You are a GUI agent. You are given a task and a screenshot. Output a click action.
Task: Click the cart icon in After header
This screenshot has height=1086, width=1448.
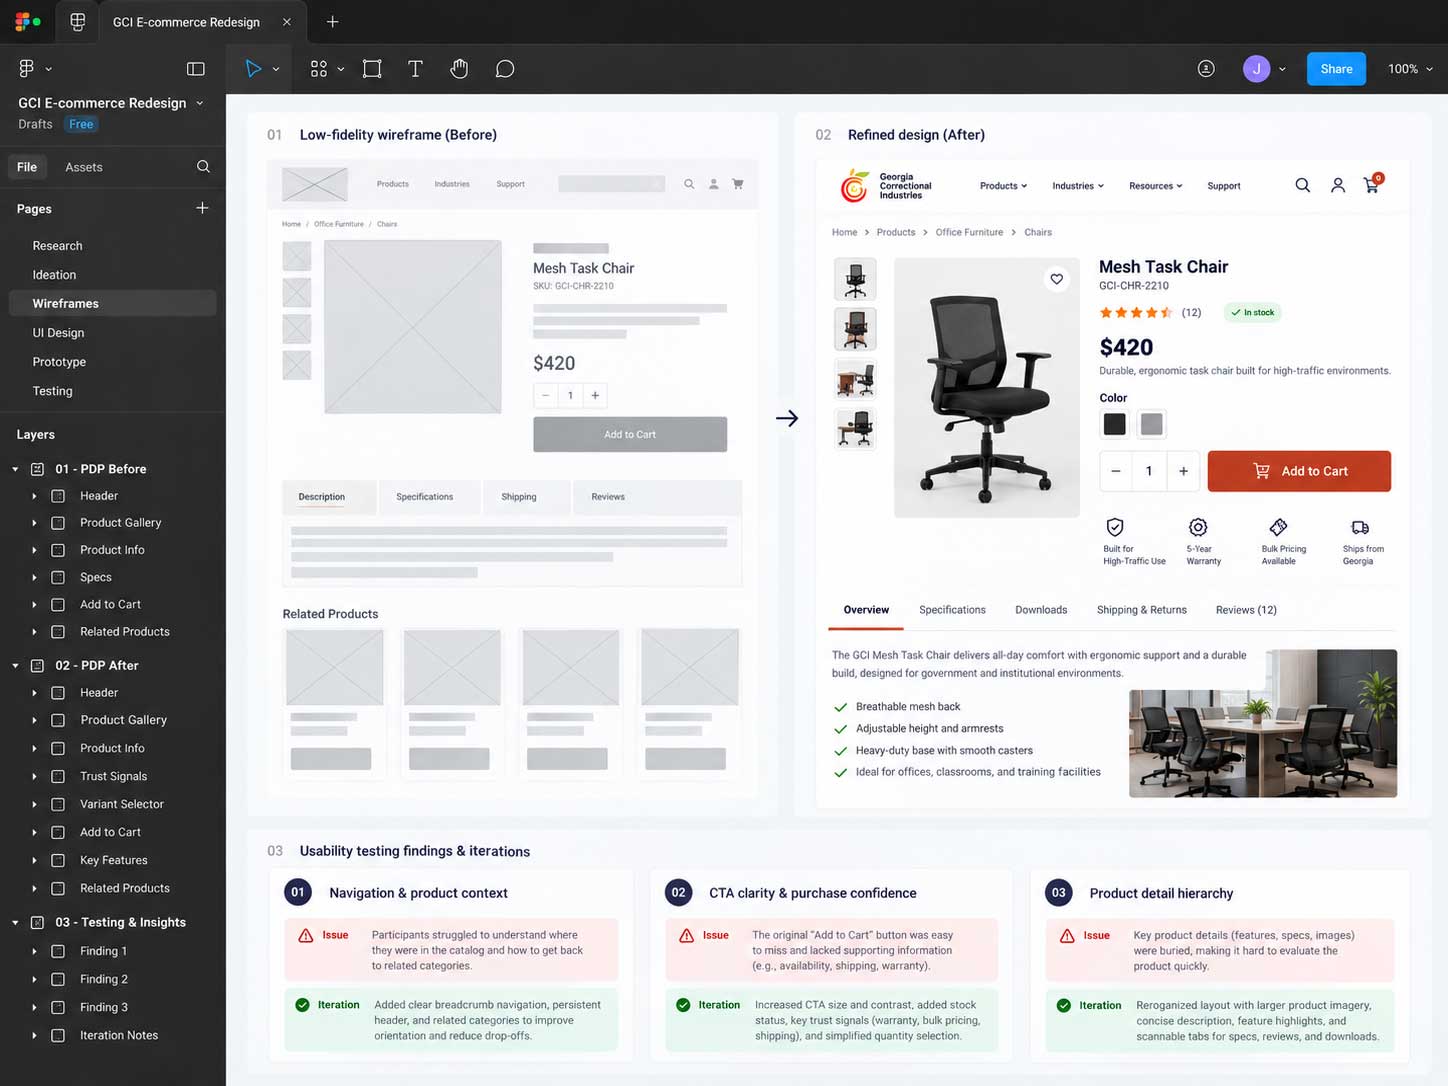tap(1372, 184)
